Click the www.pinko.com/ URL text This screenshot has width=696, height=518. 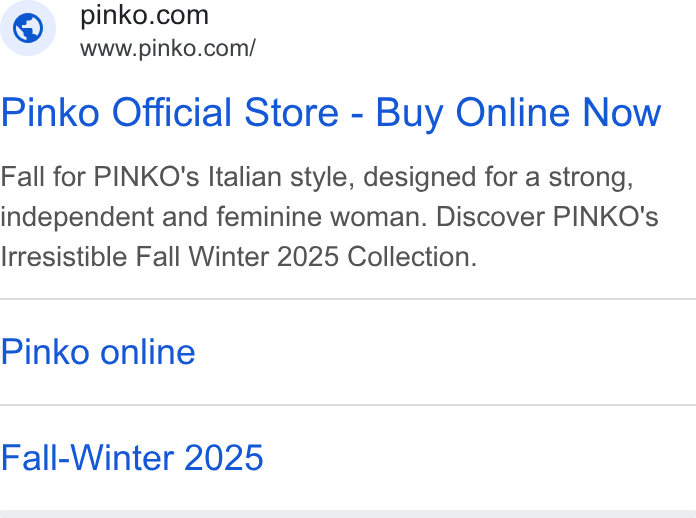coord(168,48)
